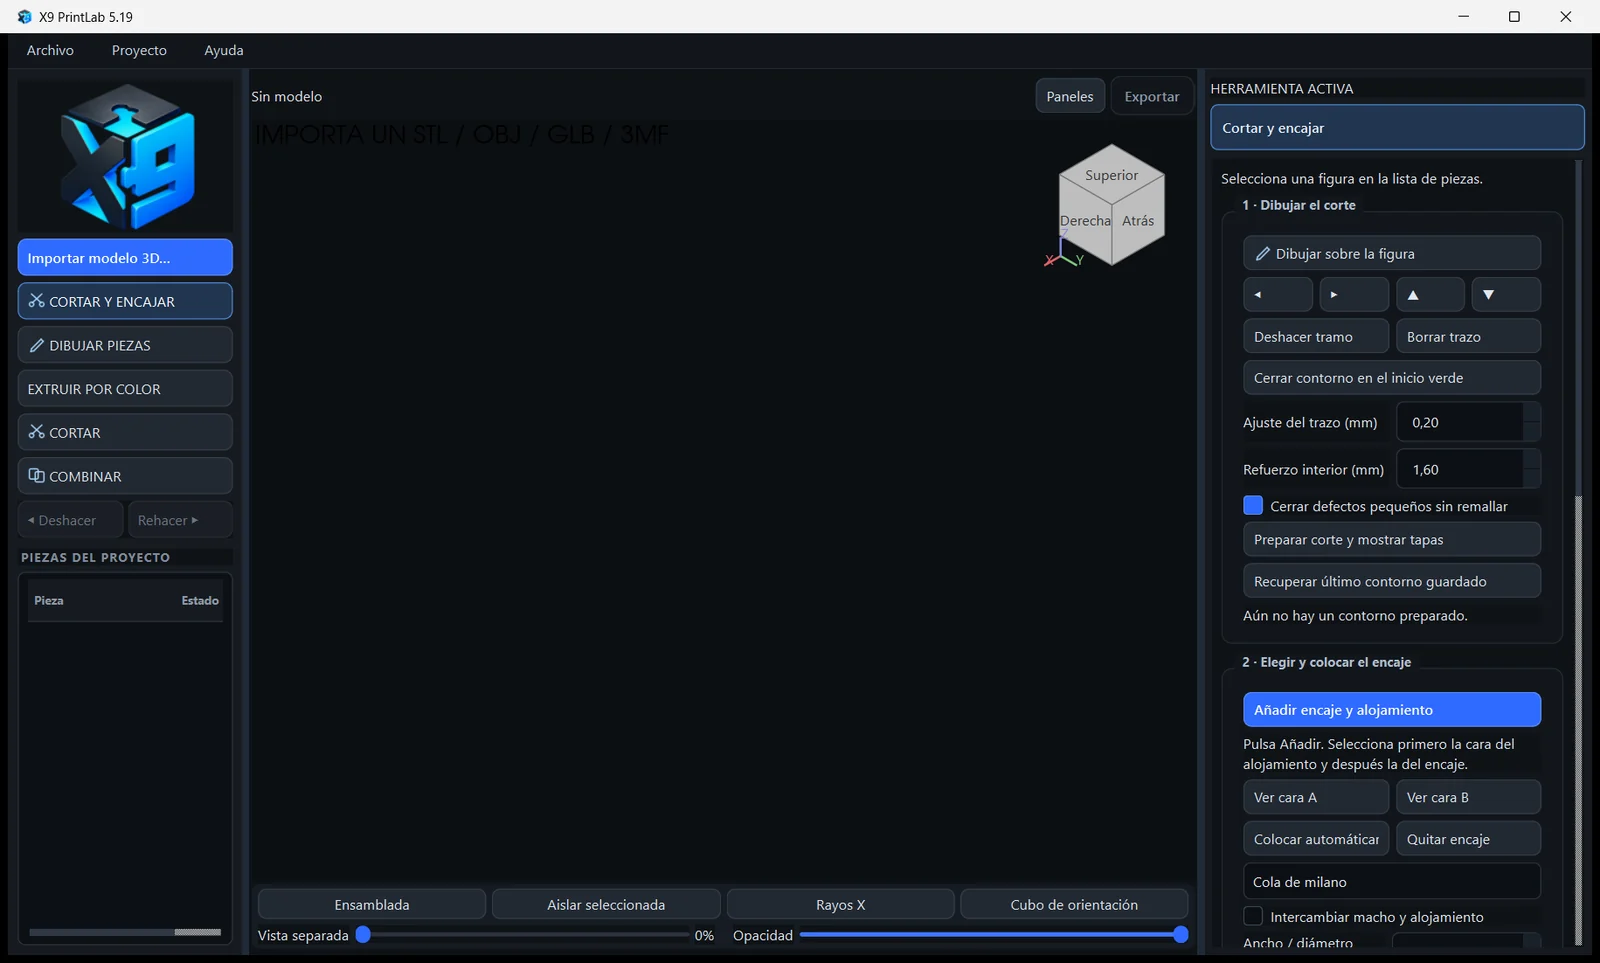Screen dimensions: 1600x963
Task: Open the Ayuda menu
Action: pos(224,50)
